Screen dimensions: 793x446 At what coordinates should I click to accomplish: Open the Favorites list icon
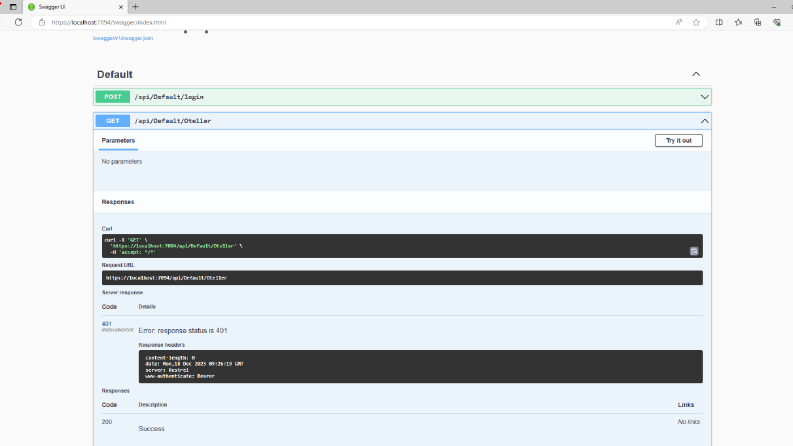pos(738,22)
